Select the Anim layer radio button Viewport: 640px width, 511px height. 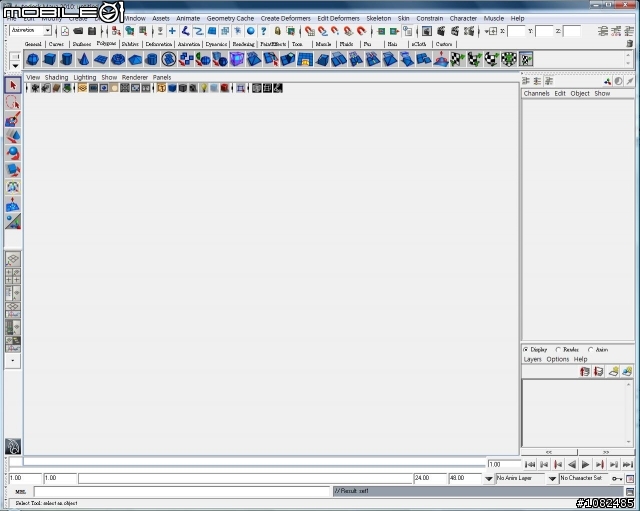tap(590, 350)
